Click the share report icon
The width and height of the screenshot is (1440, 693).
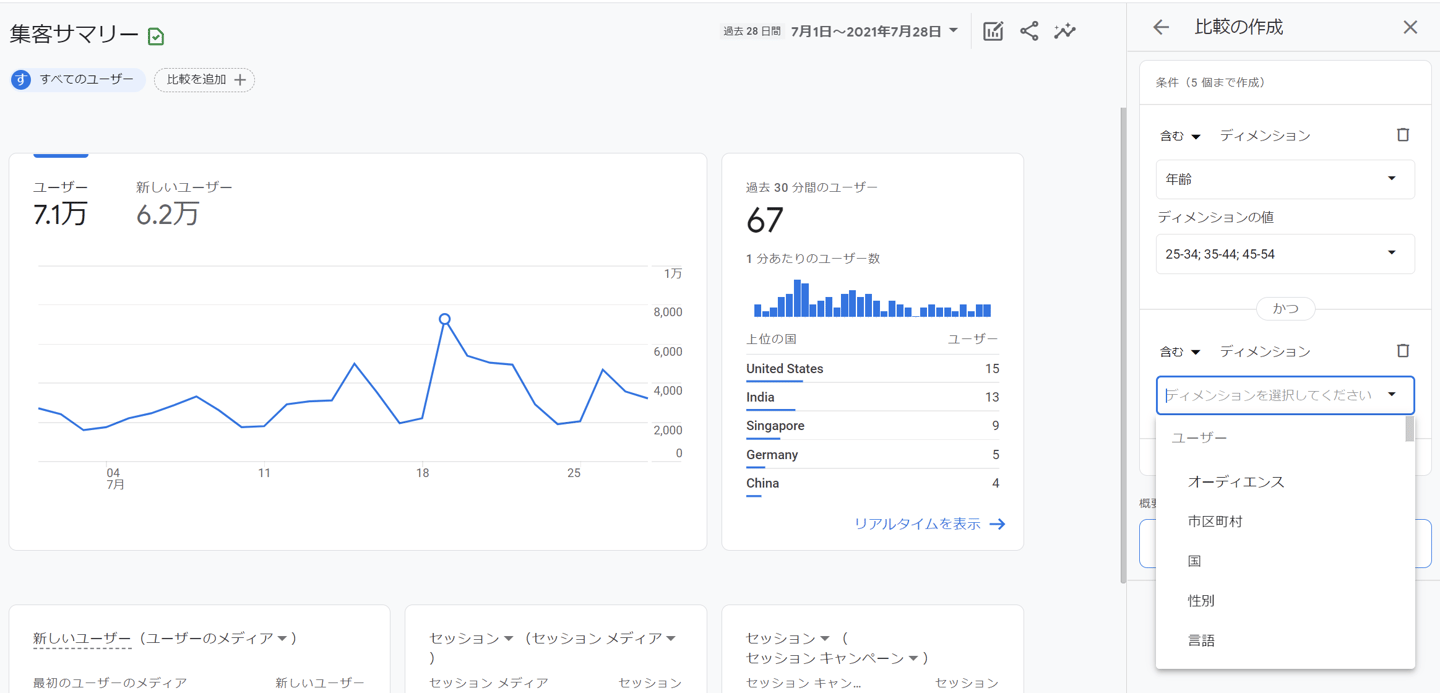[x=1029, y=31]
